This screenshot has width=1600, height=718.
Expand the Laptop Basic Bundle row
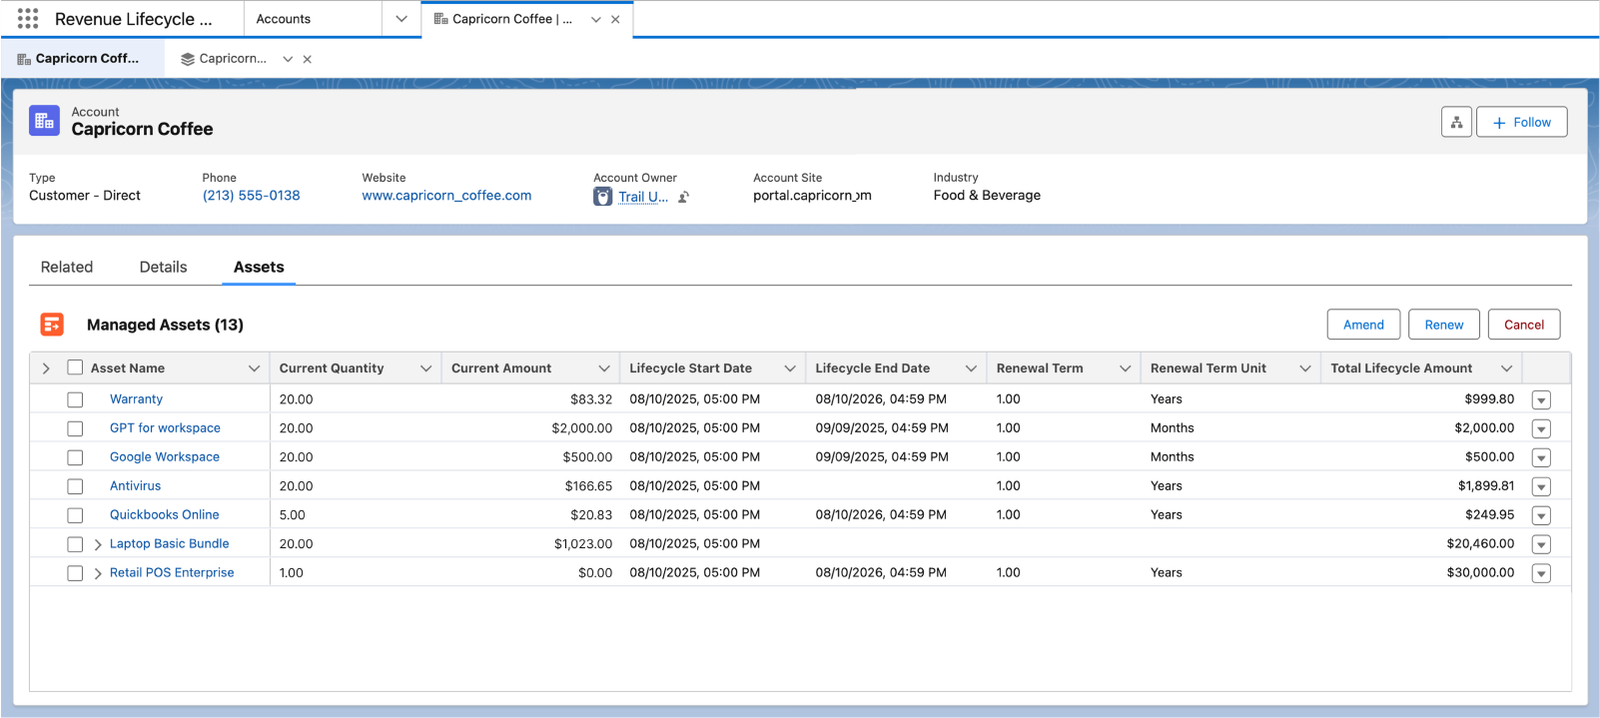tap(98, 545)
